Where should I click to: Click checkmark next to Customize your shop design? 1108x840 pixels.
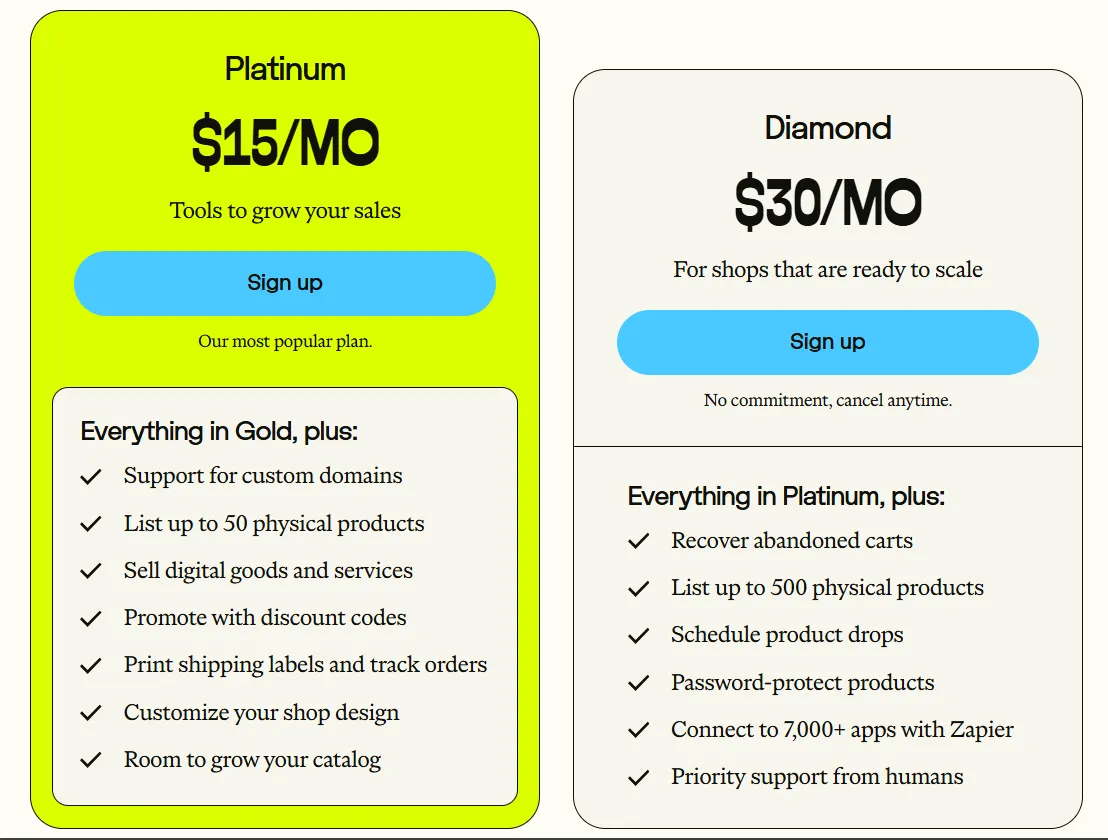(91, 713)
